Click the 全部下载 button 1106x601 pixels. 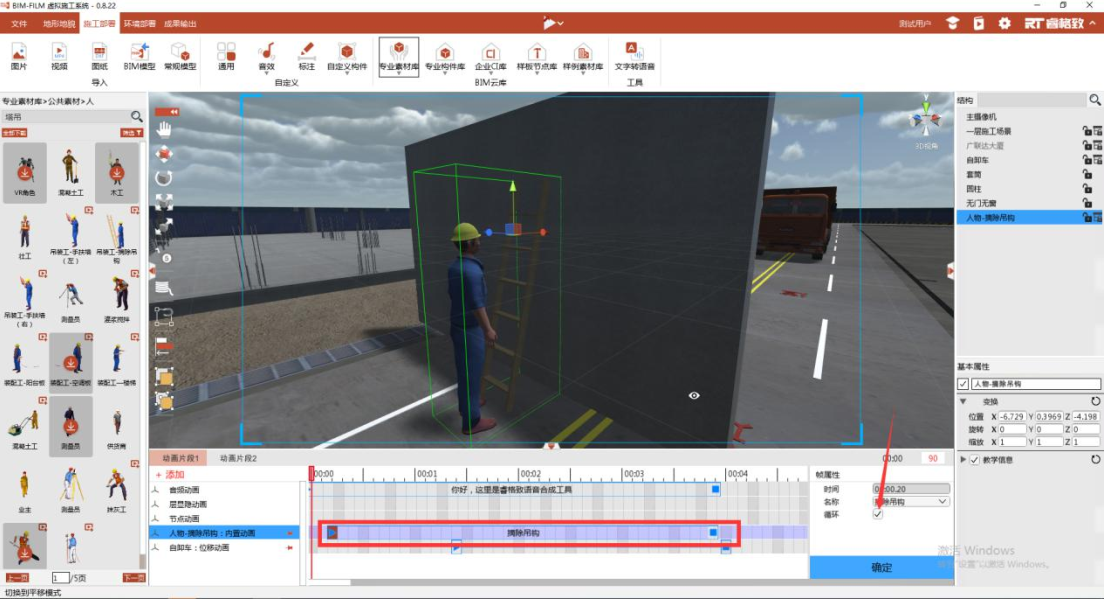[x=15, y=133]
